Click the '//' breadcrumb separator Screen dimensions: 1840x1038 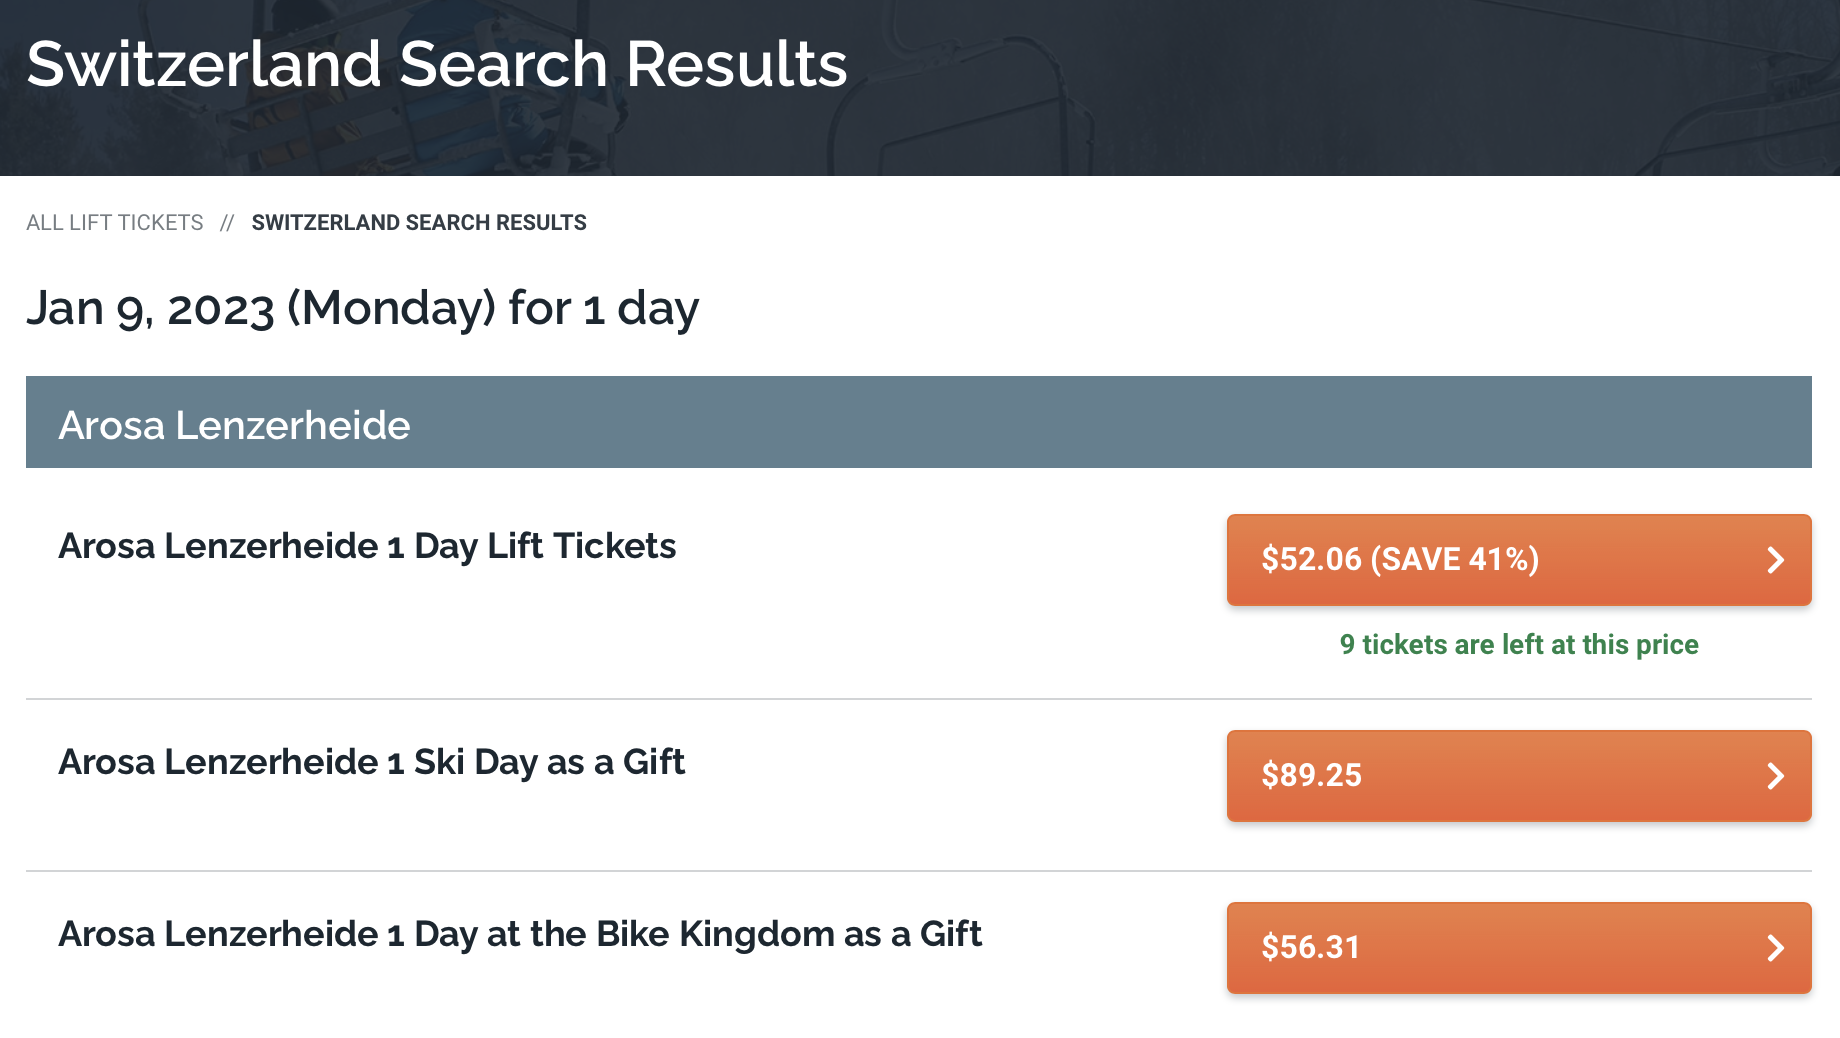click(227, 223)
